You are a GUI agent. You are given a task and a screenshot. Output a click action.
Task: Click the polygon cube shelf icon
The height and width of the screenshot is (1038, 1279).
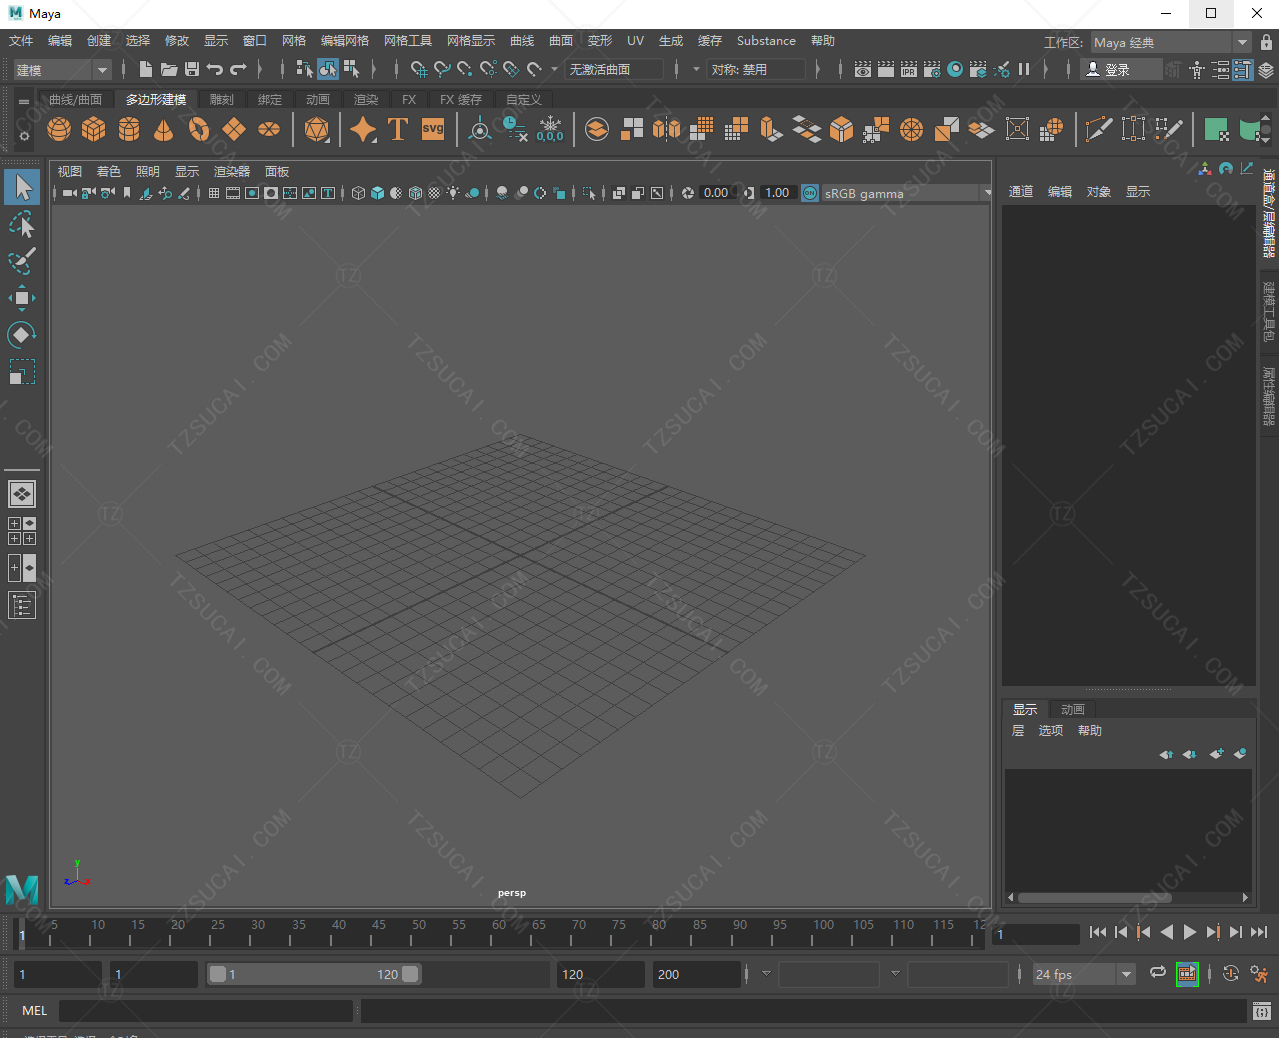point(94,130)
